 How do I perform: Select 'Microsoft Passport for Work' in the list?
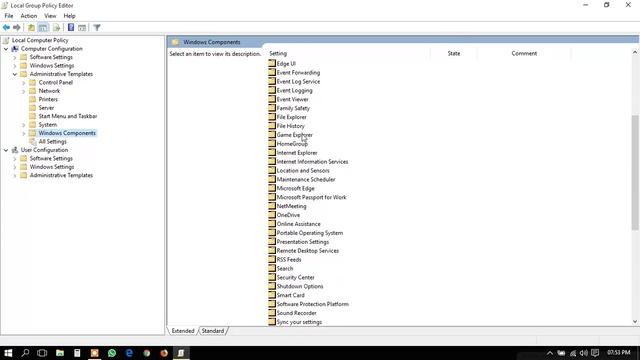coord(311,197)
